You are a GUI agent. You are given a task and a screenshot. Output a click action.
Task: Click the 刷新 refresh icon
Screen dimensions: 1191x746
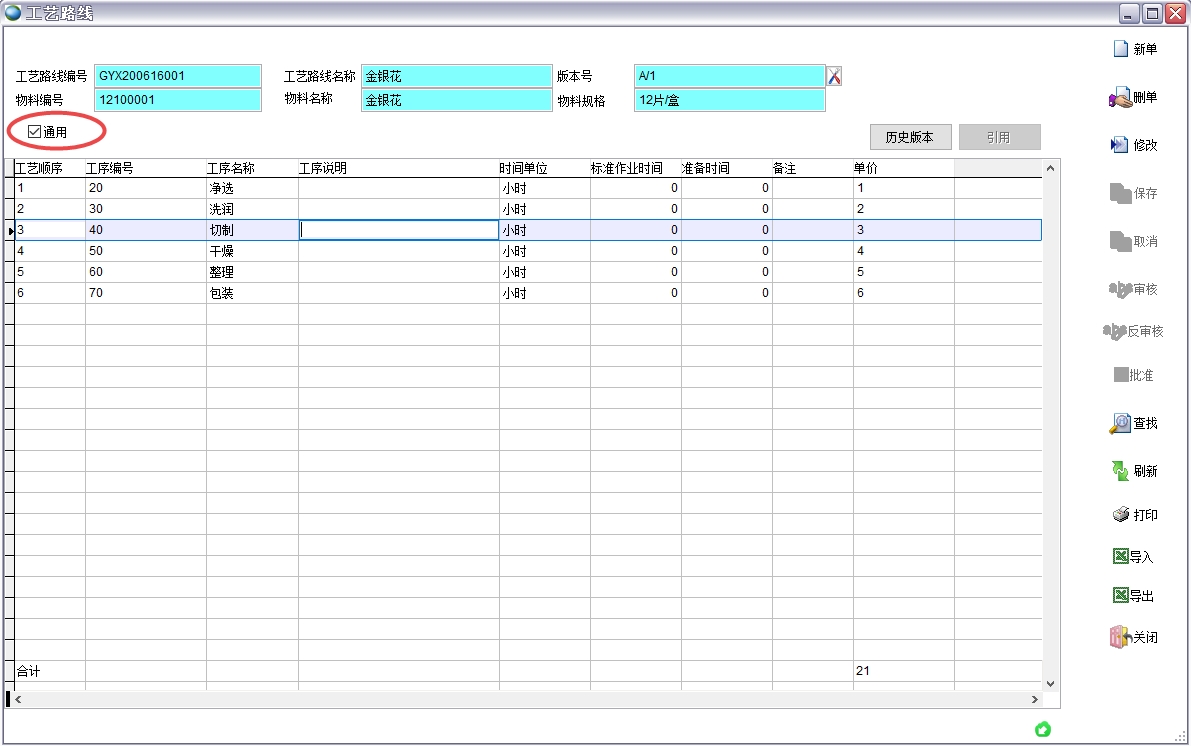tap(1121, 470)
